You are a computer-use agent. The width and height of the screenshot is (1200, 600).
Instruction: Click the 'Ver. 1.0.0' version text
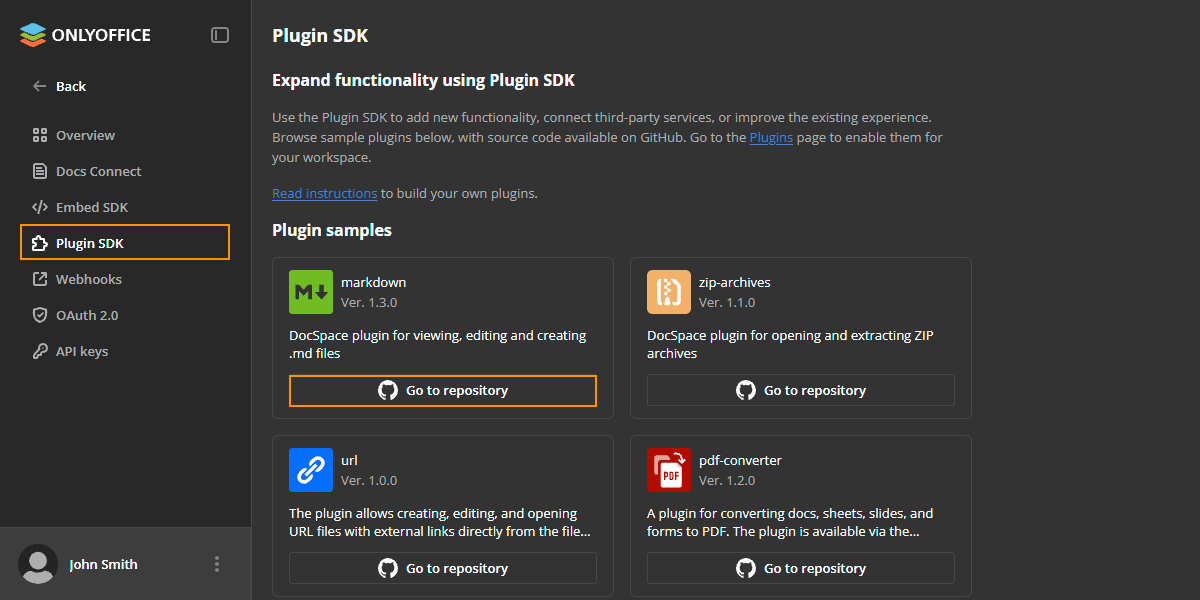click(369, 480)
